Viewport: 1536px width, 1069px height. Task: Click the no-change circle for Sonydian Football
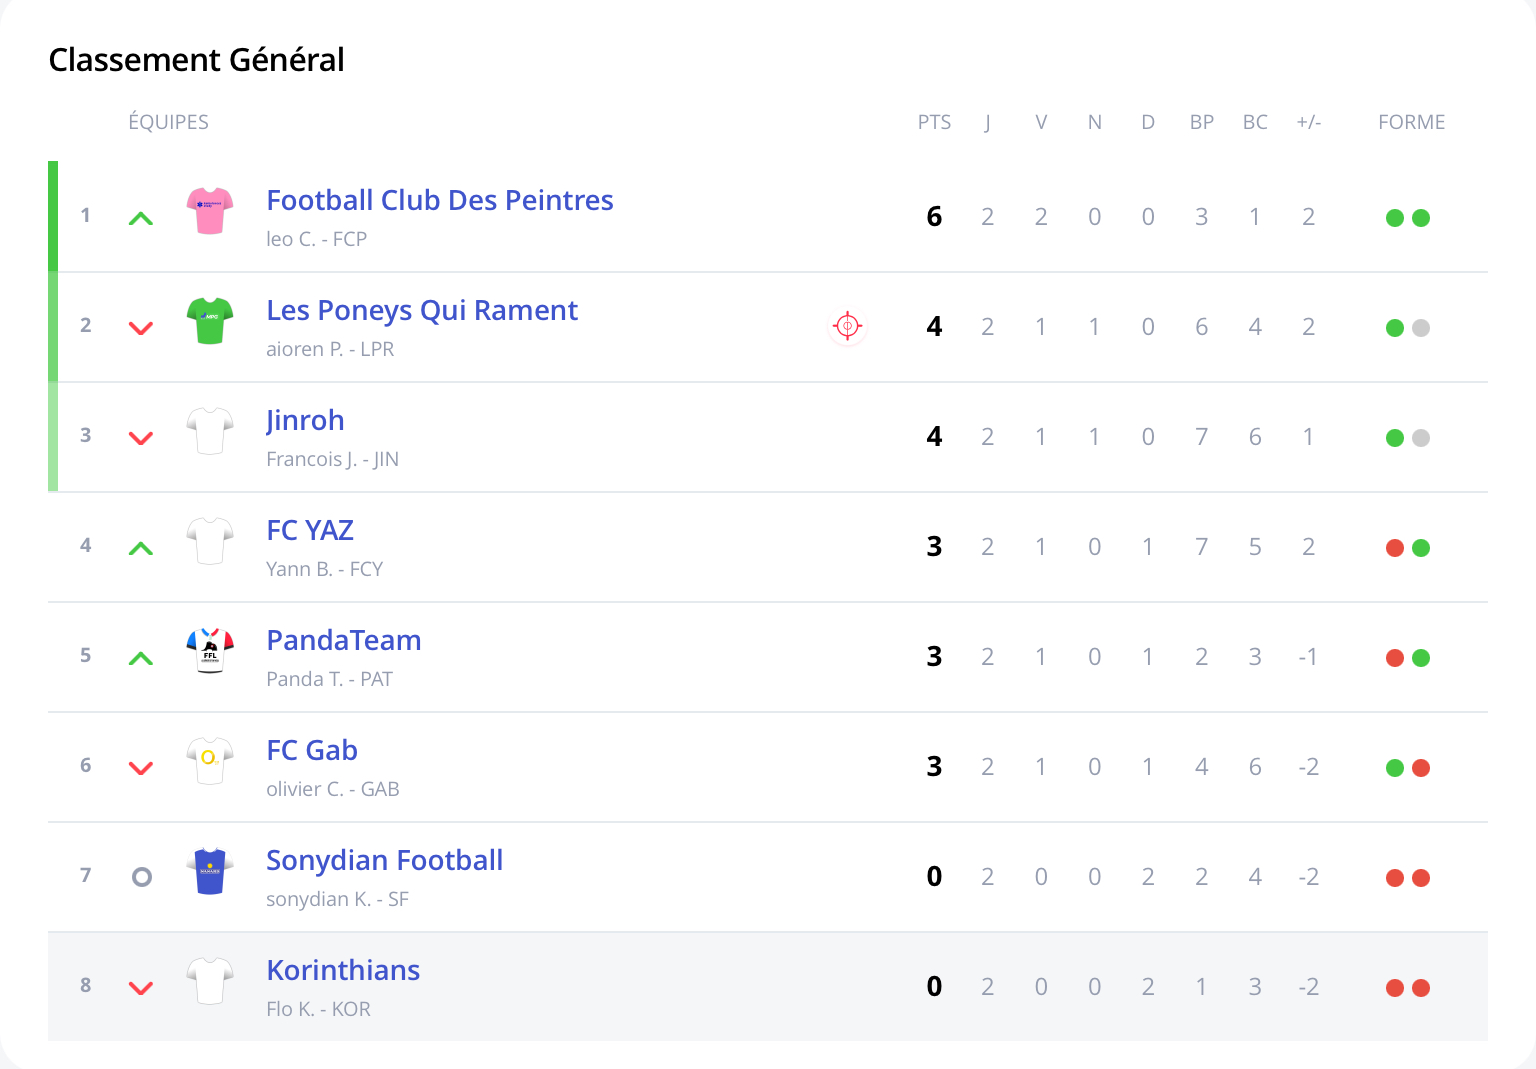click(142, 877)
